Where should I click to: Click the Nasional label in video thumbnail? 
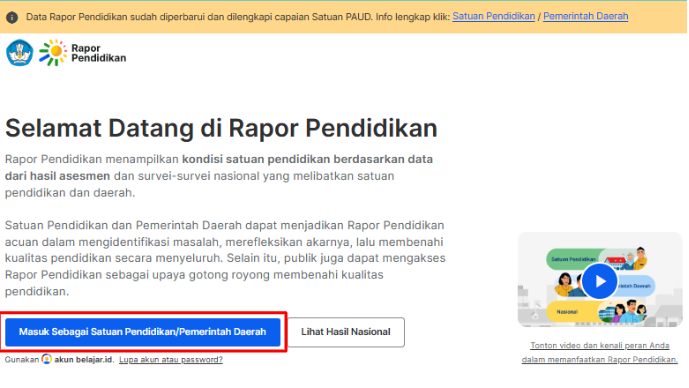[x=567, y=312]
